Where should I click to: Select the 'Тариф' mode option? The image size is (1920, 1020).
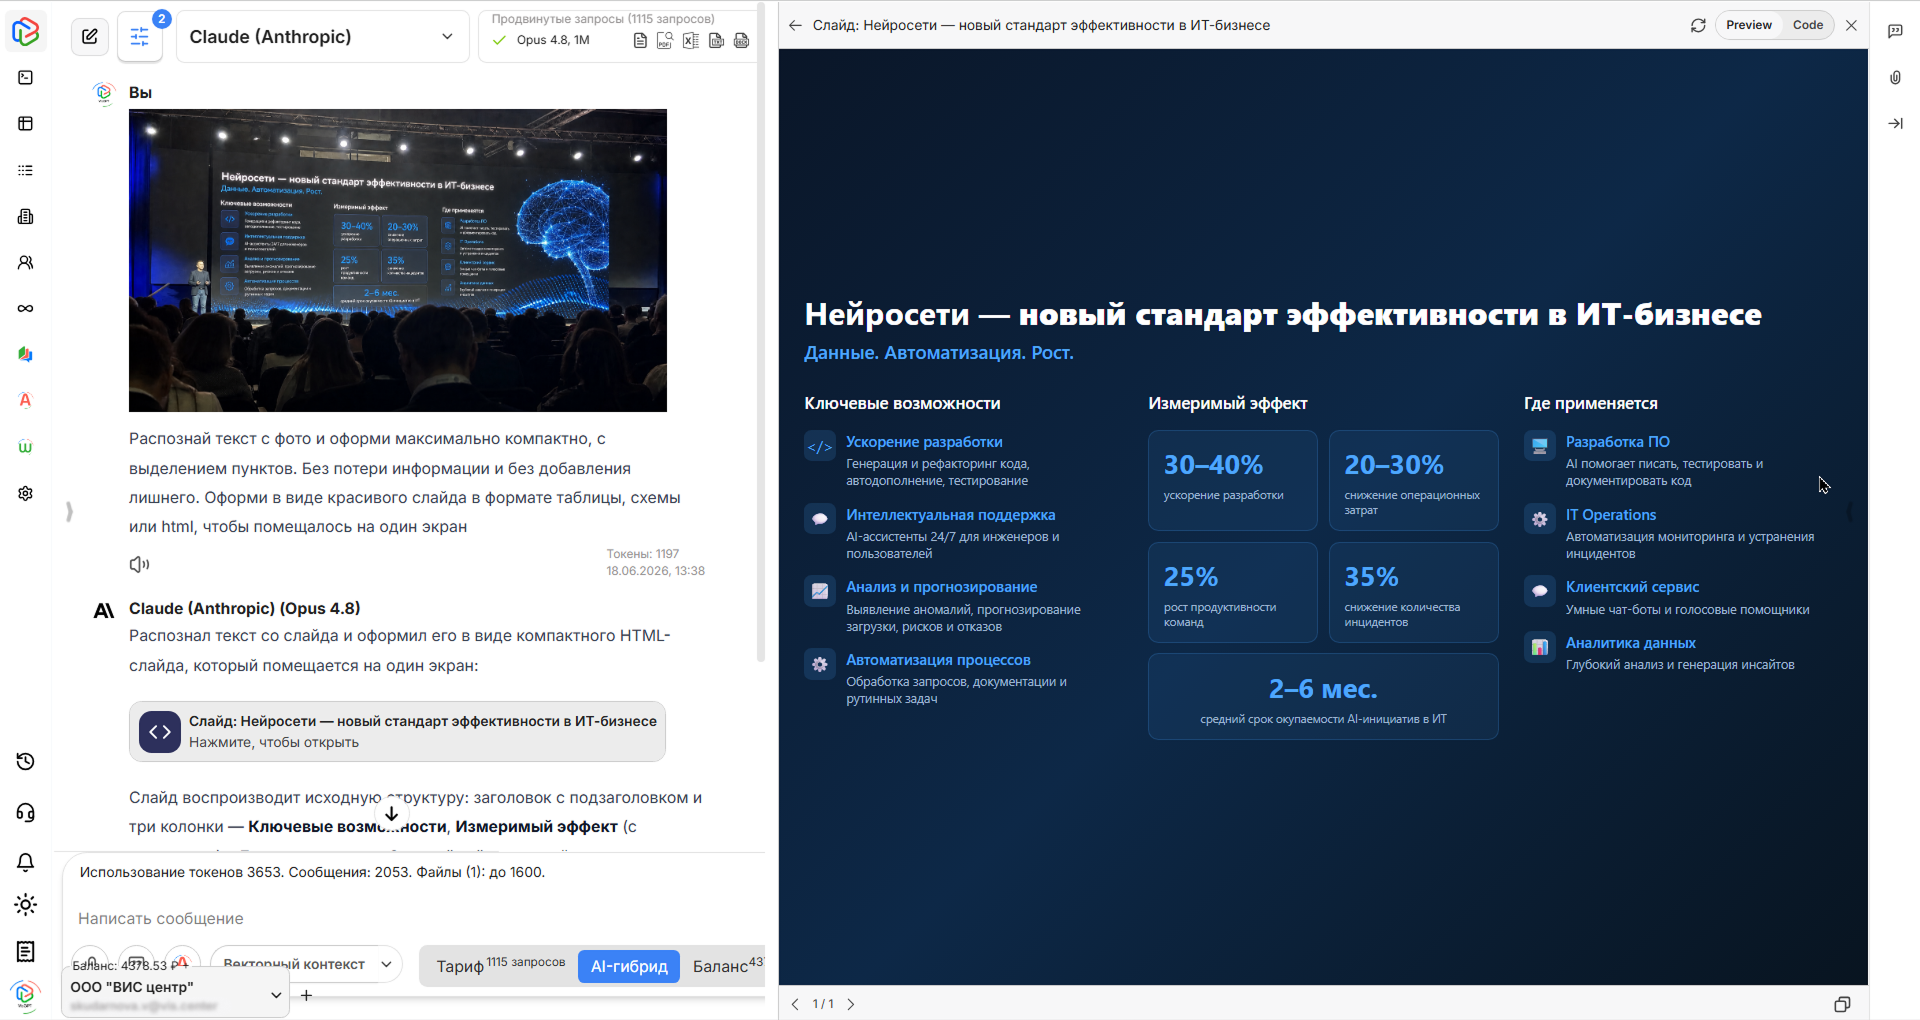click(x=499, y=965)
